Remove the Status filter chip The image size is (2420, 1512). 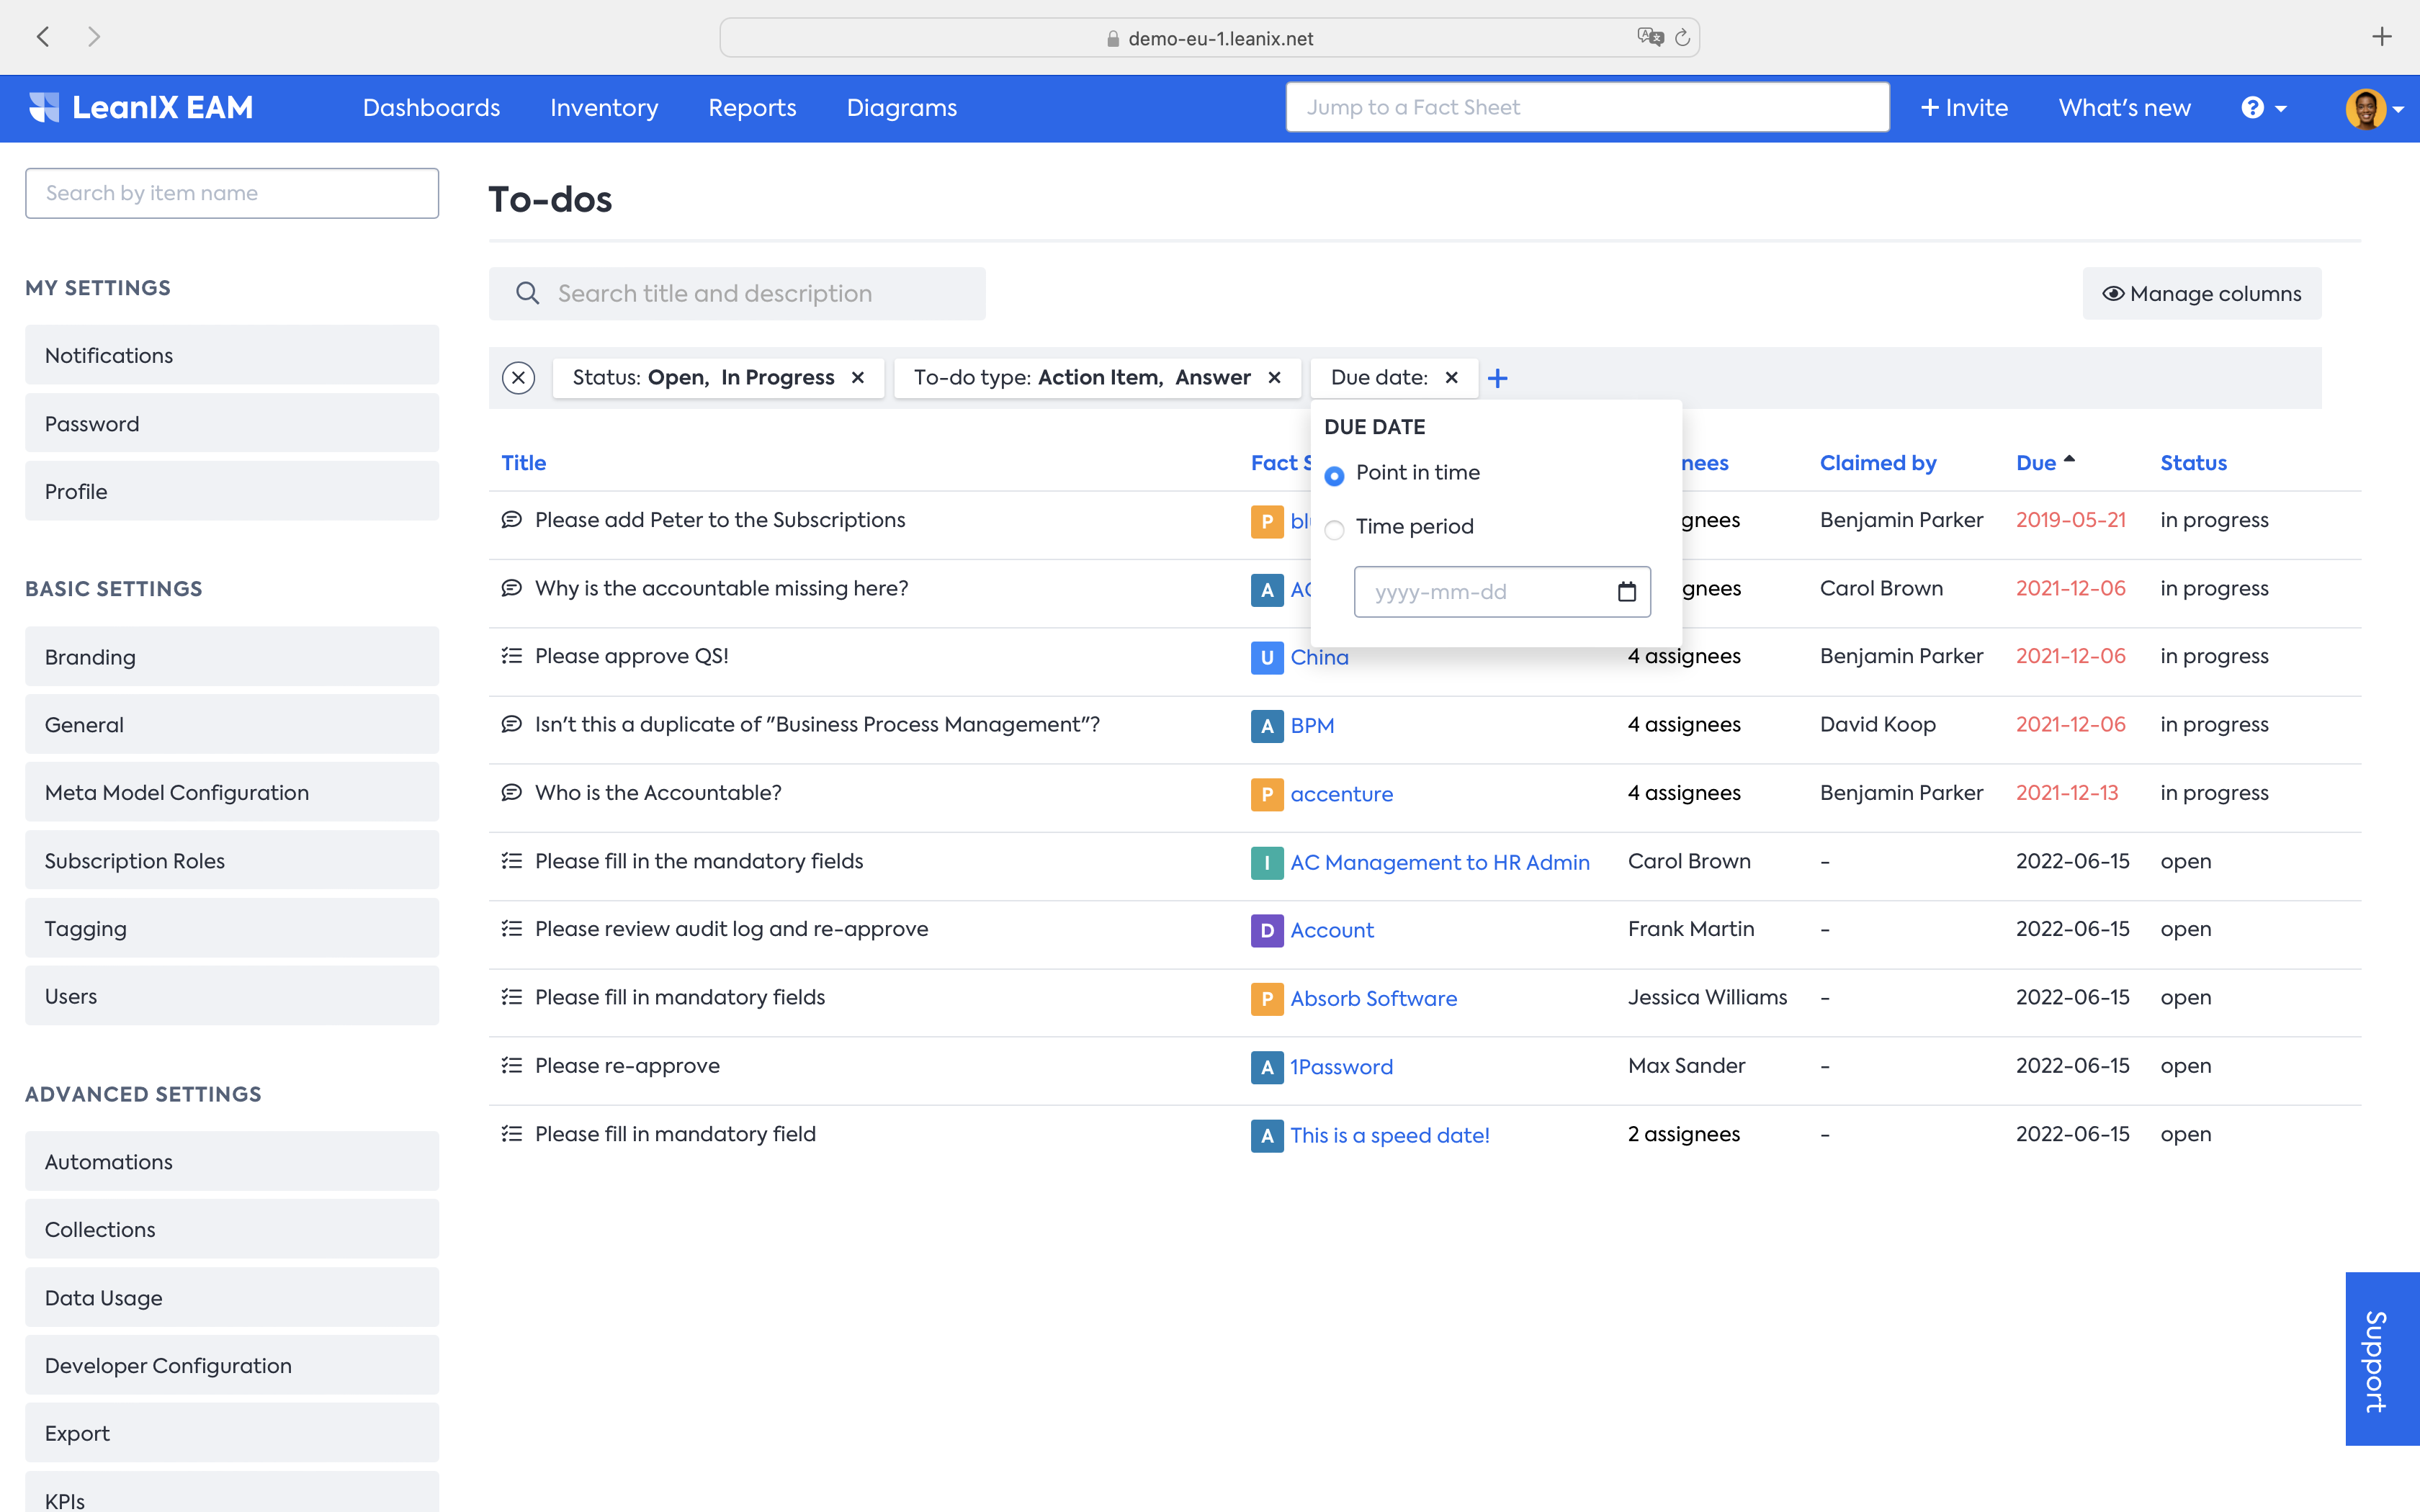857,378
